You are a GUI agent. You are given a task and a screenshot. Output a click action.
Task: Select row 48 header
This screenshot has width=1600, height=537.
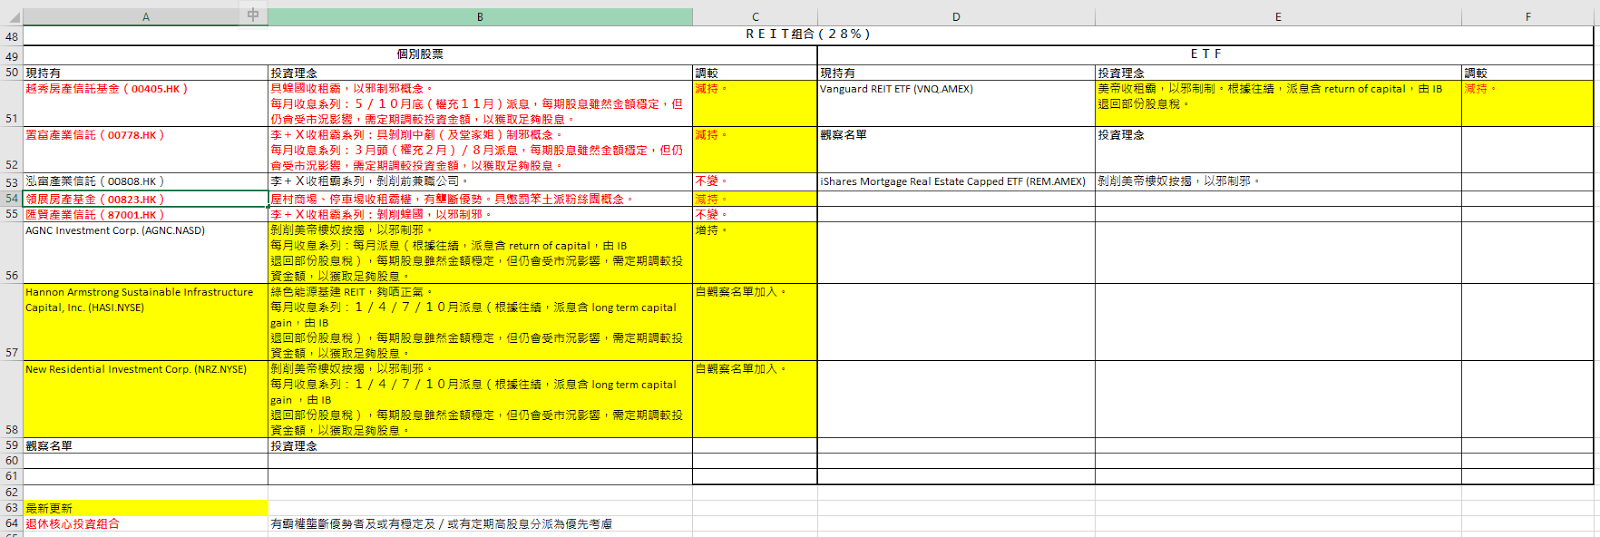pyautogui.click(x=11, y=36)
